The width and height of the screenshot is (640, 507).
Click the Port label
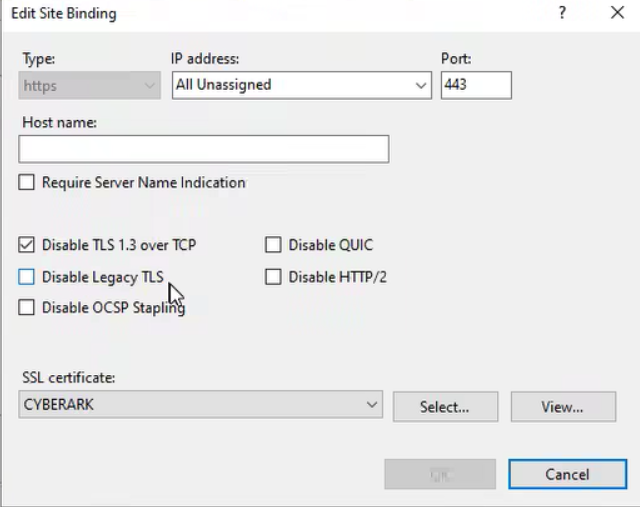(456, 59)
